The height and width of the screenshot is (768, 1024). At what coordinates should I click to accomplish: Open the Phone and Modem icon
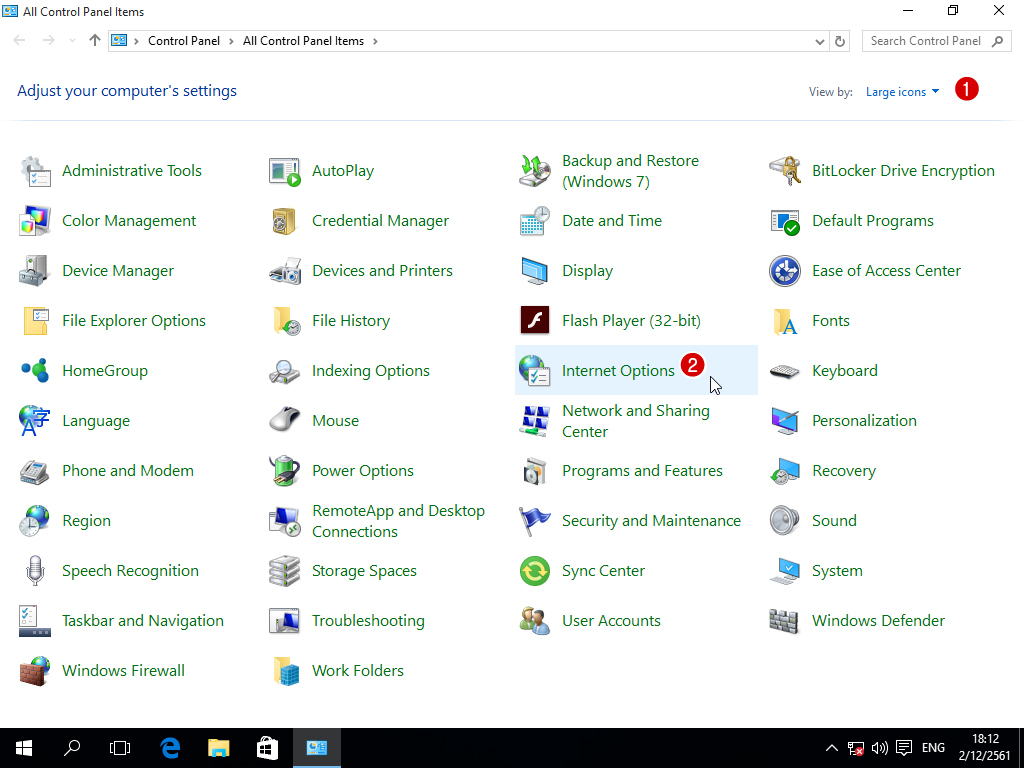pos(35,471)
